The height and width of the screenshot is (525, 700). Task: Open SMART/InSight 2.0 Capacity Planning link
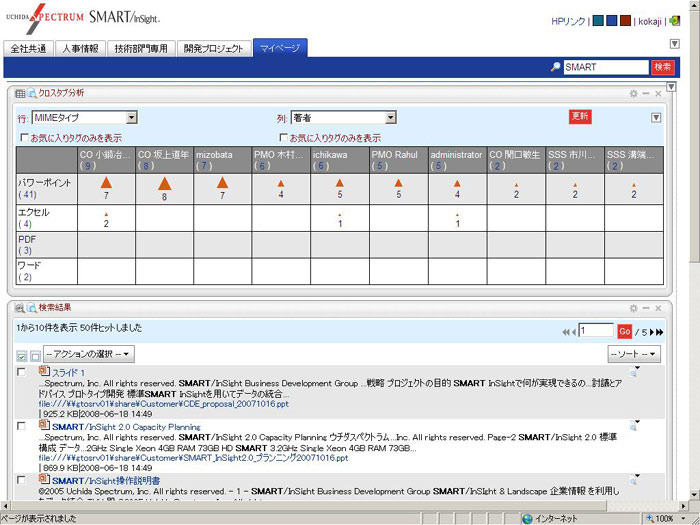click(x=126, y=427)
